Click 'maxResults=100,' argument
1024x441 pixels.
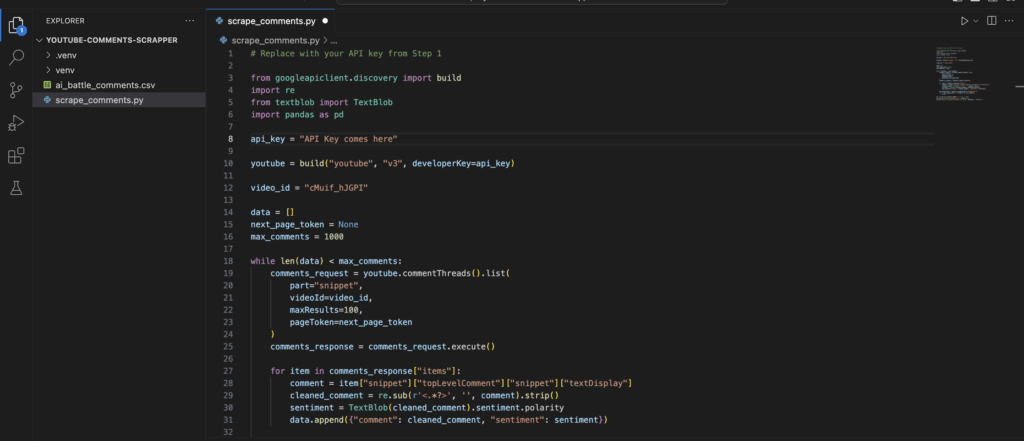click(x=327, y=310)
